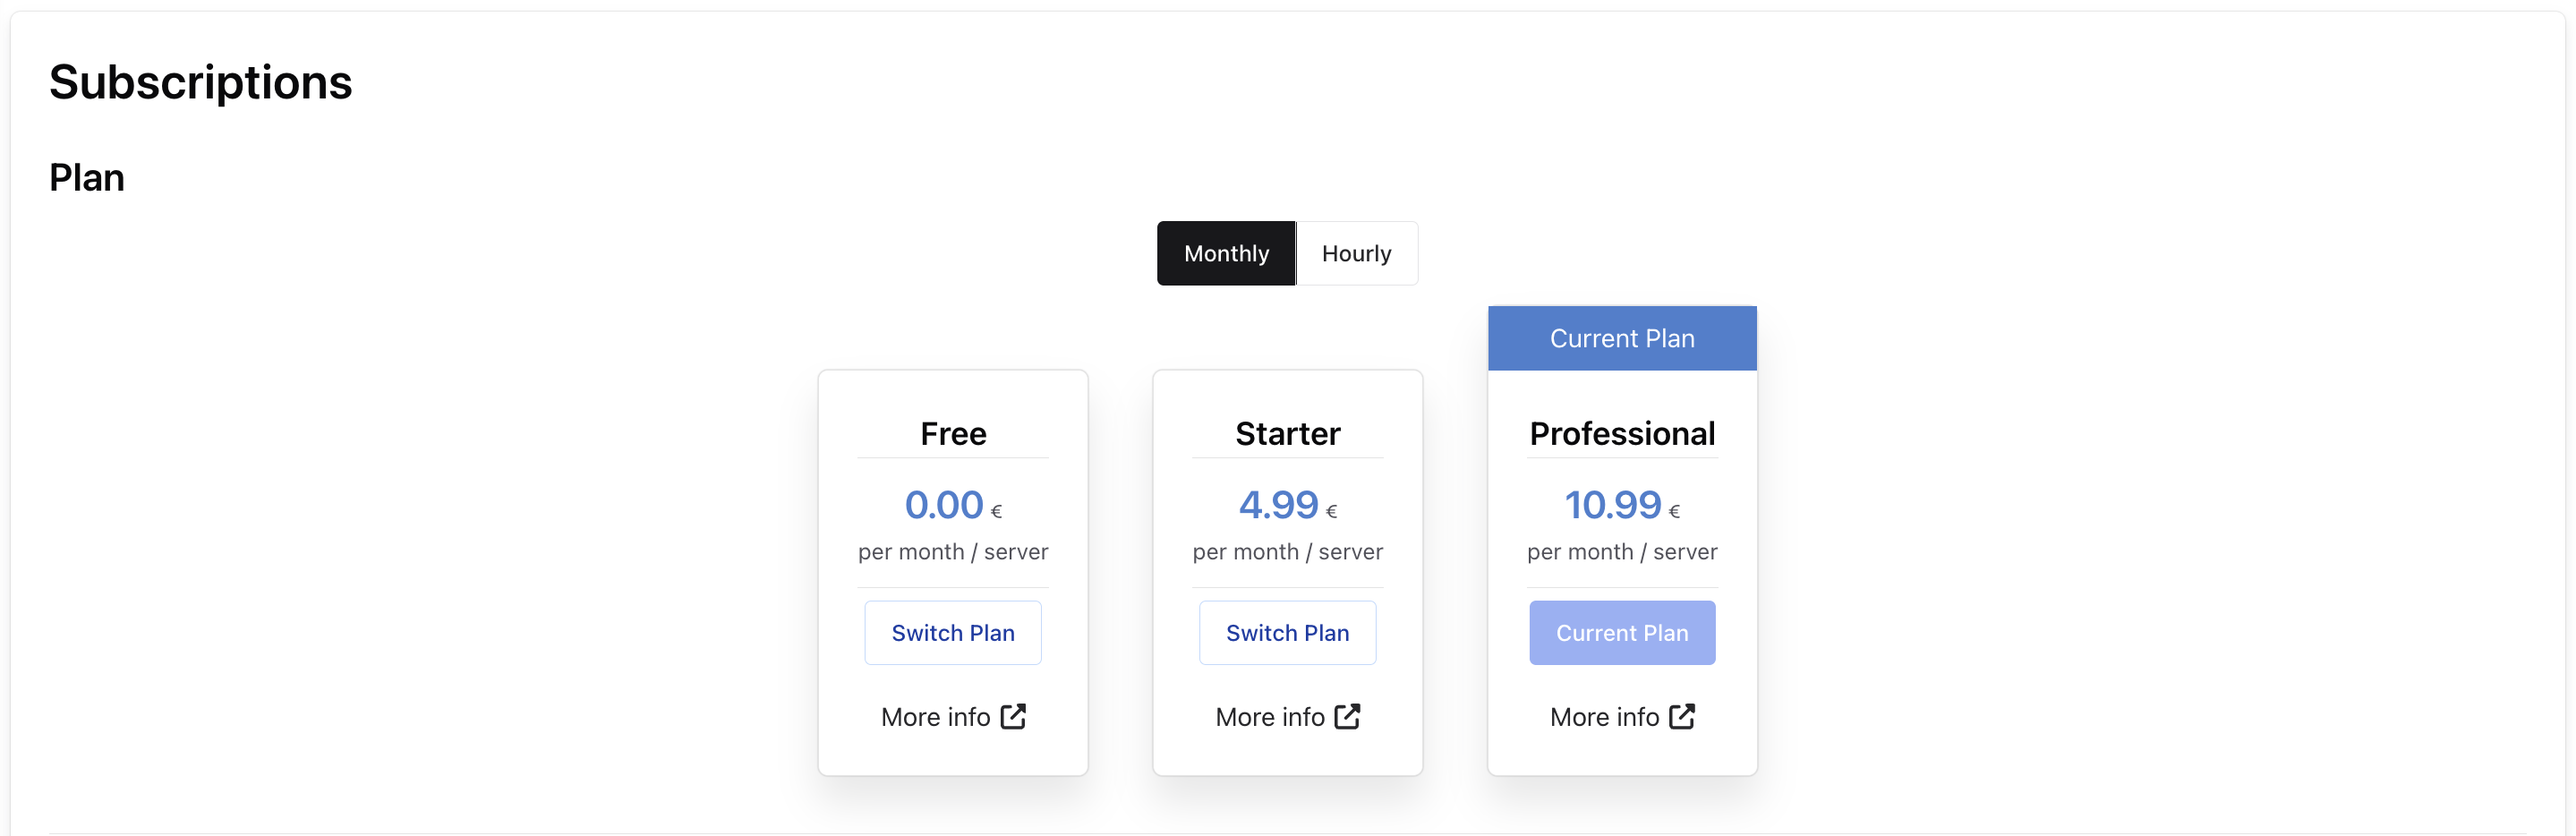This screenshot has height=836, width=2576.
Task: Open More info for the Free plan
Action: pyautogui.click(x=936, y=716)
